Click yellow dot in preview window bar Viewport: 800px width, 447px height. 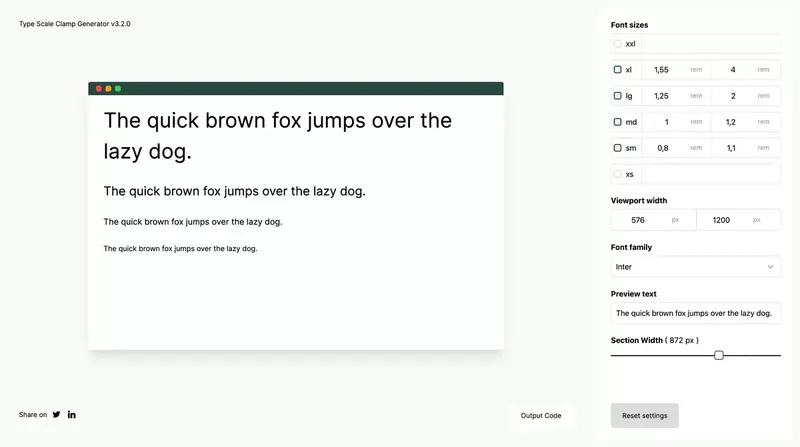[108, 89]
